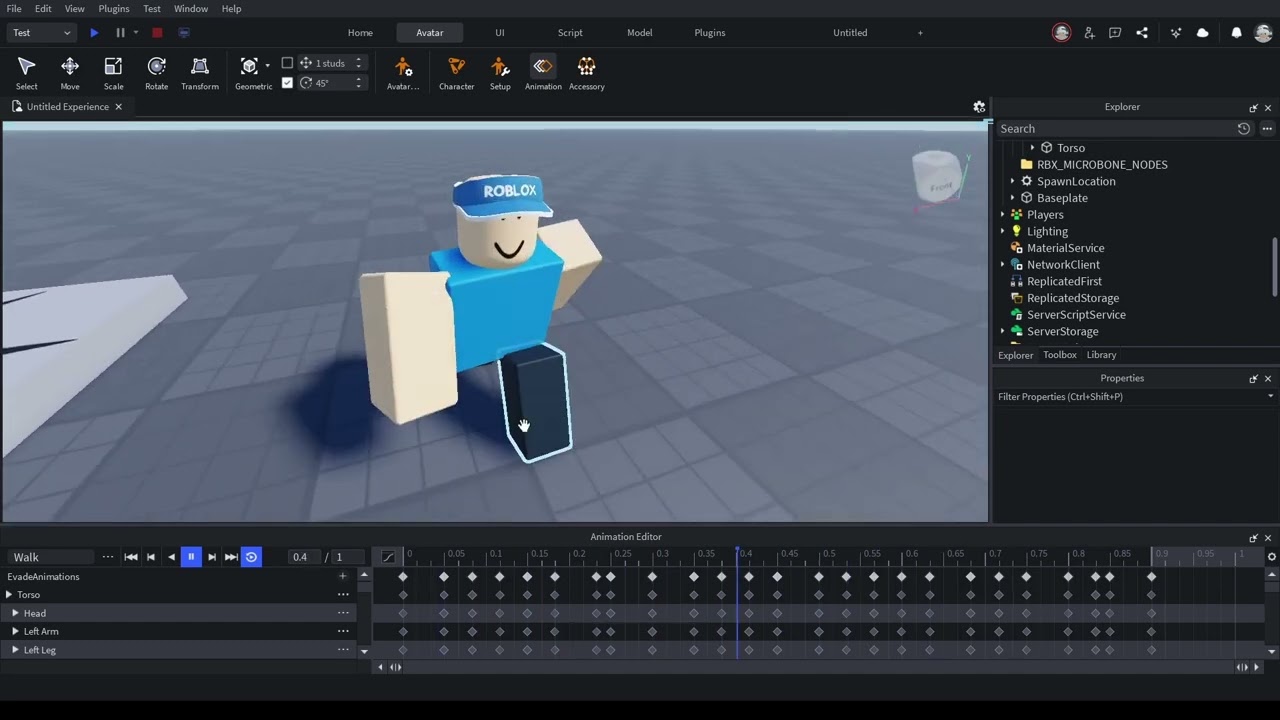Toggle the curve editor button

coord(388,557)
